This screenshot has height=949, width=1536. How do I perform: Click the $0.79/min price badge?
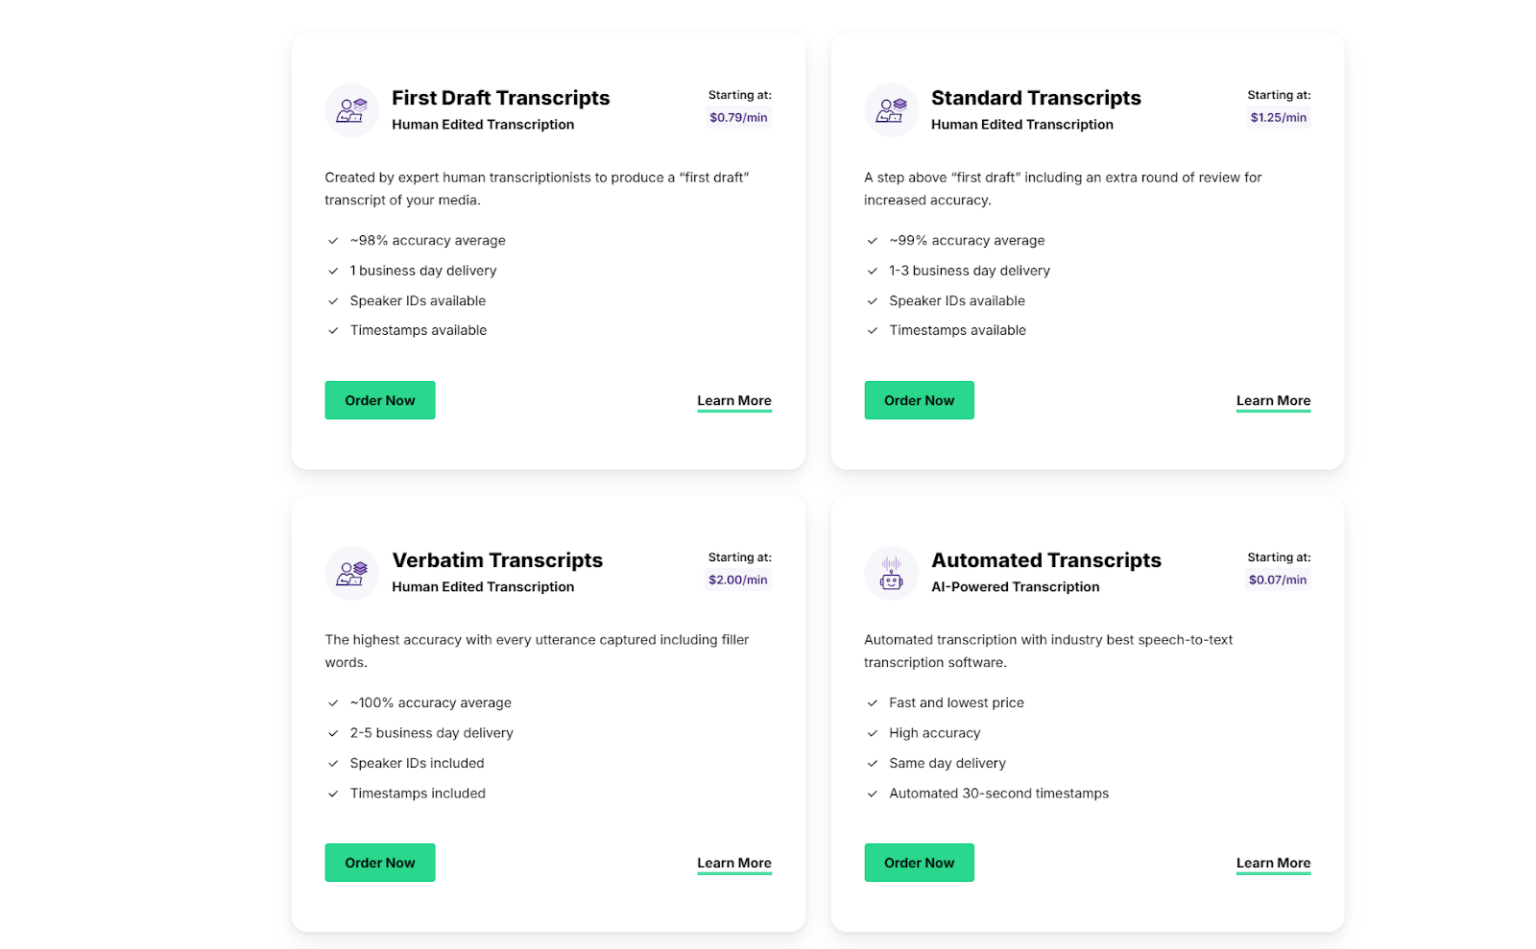point(738,117)
